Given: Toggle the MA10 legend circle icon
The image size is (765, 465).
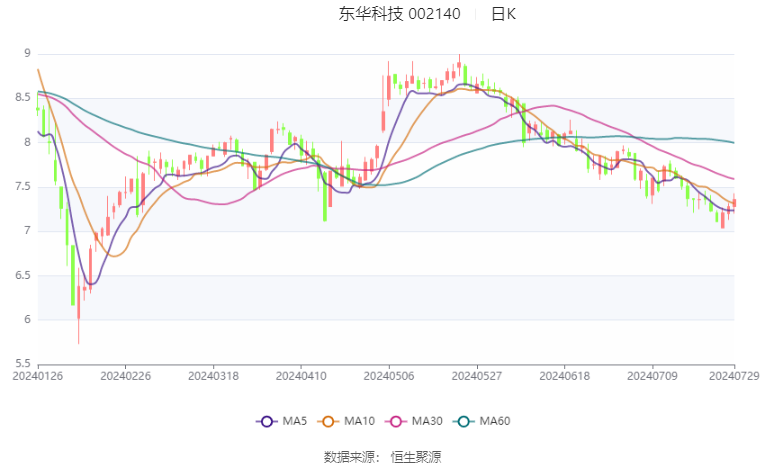Looking at the screenshot, I should pos(328,422).
